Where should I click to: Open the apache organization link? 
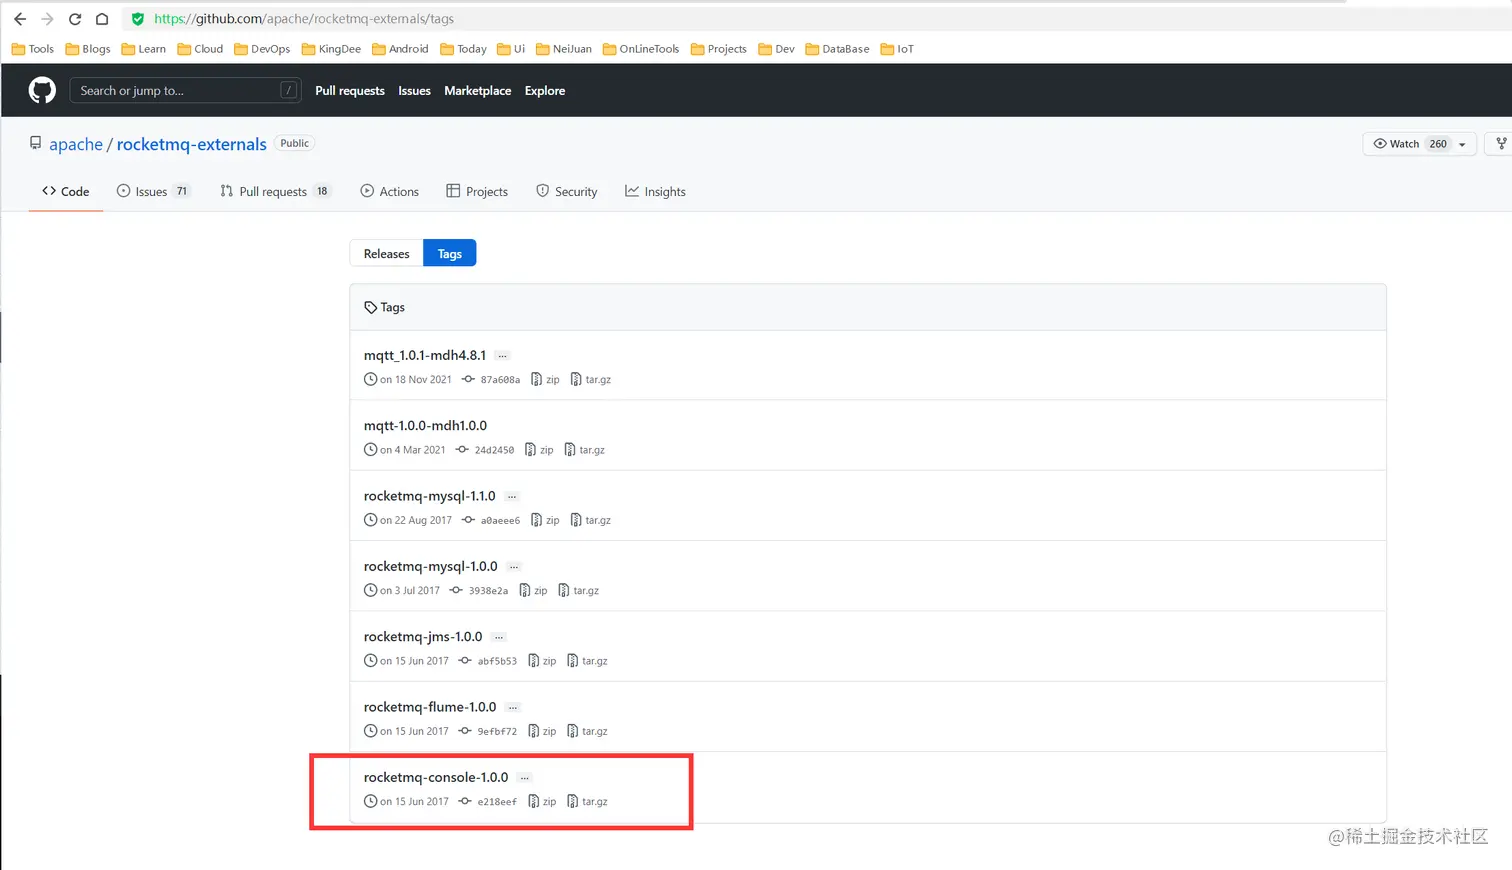tap(76, 144)
